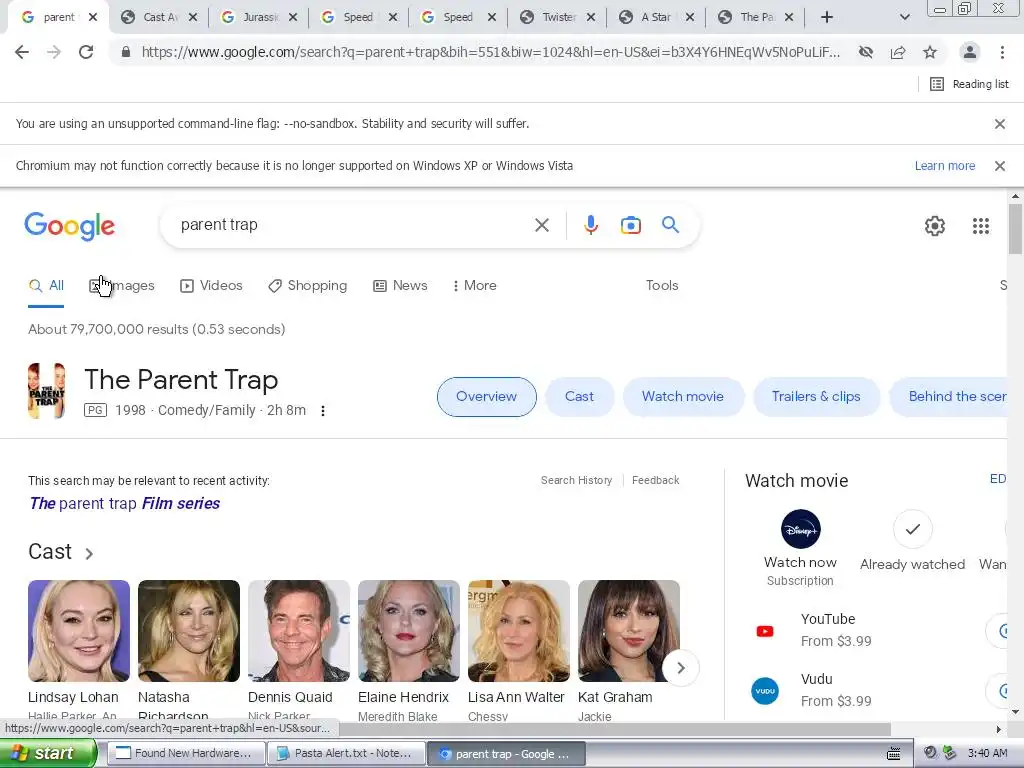
Task: Switch to Videos results tab
Action: point(211,285)
